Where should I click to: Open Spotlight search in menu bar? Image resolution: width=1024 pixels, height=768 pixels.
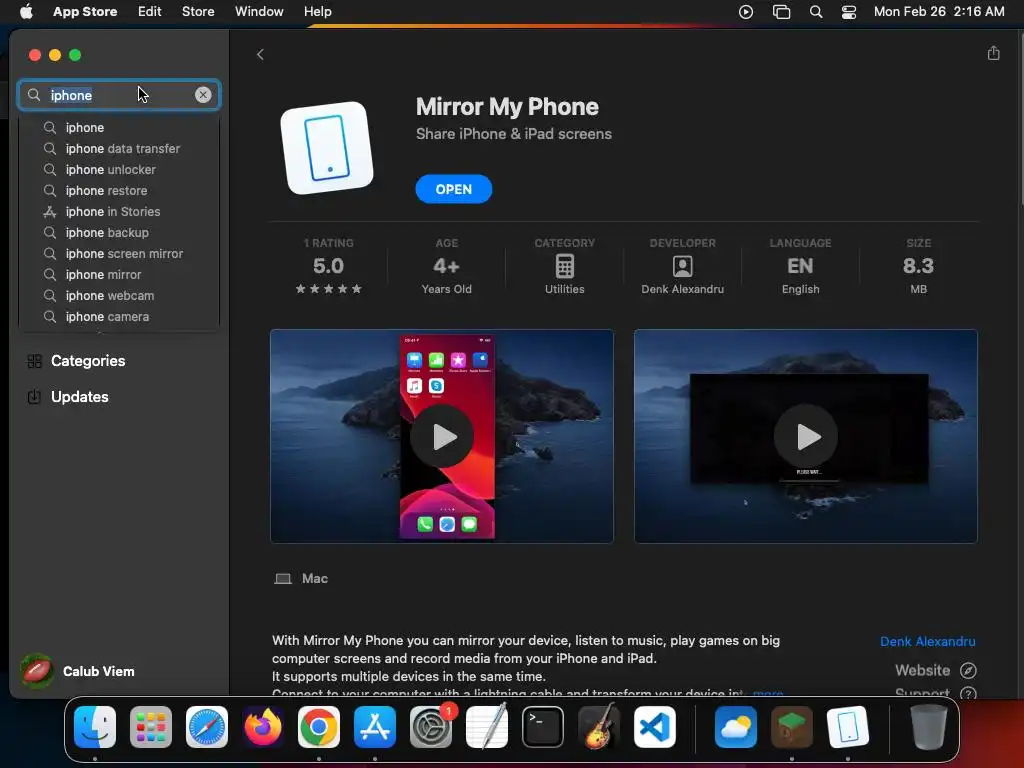(x=816, y=12)
